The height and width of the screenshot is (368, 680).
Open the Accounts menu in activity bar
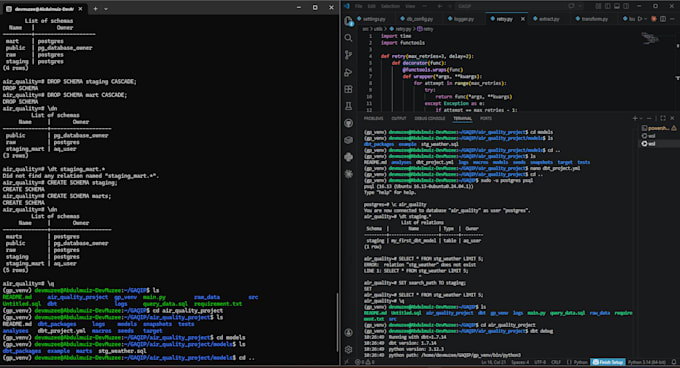348,332
